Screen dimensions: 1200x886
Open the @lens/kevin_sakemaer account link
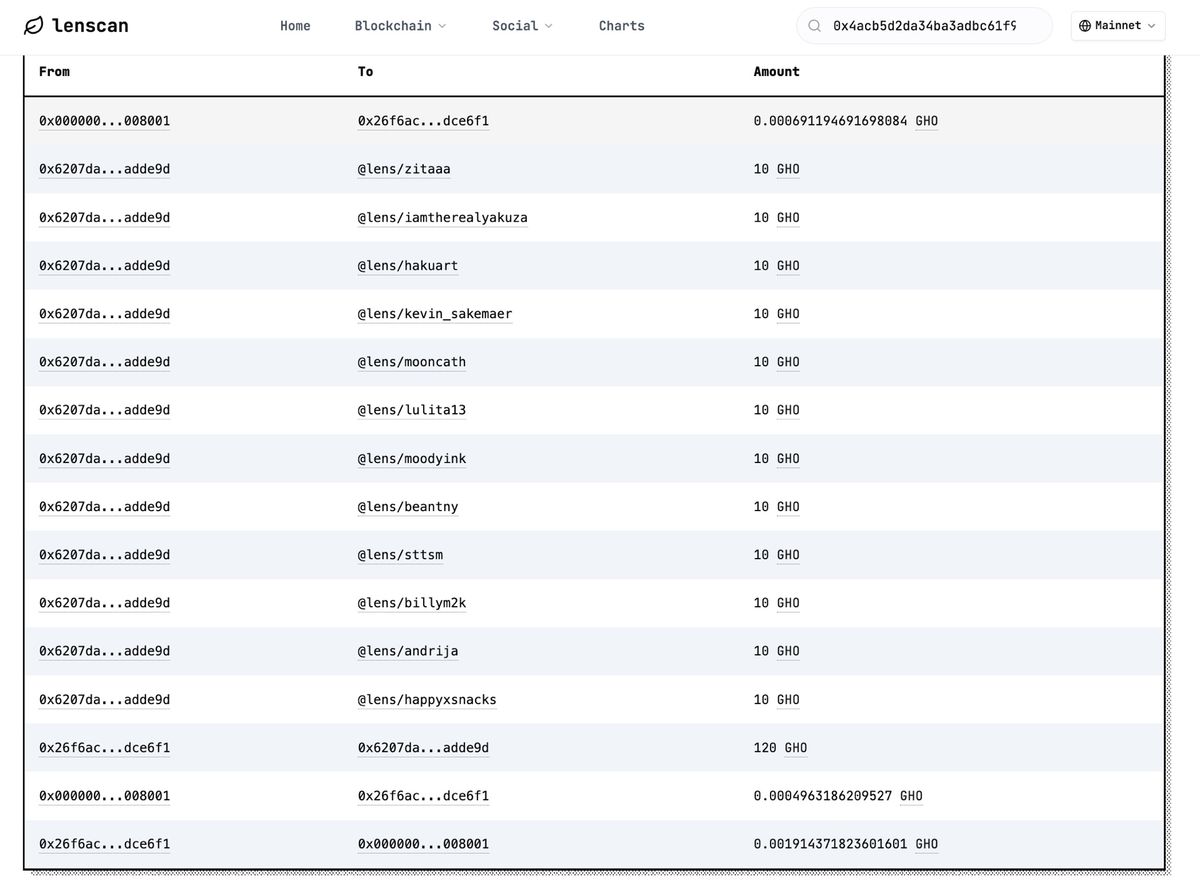coord(435,313)
